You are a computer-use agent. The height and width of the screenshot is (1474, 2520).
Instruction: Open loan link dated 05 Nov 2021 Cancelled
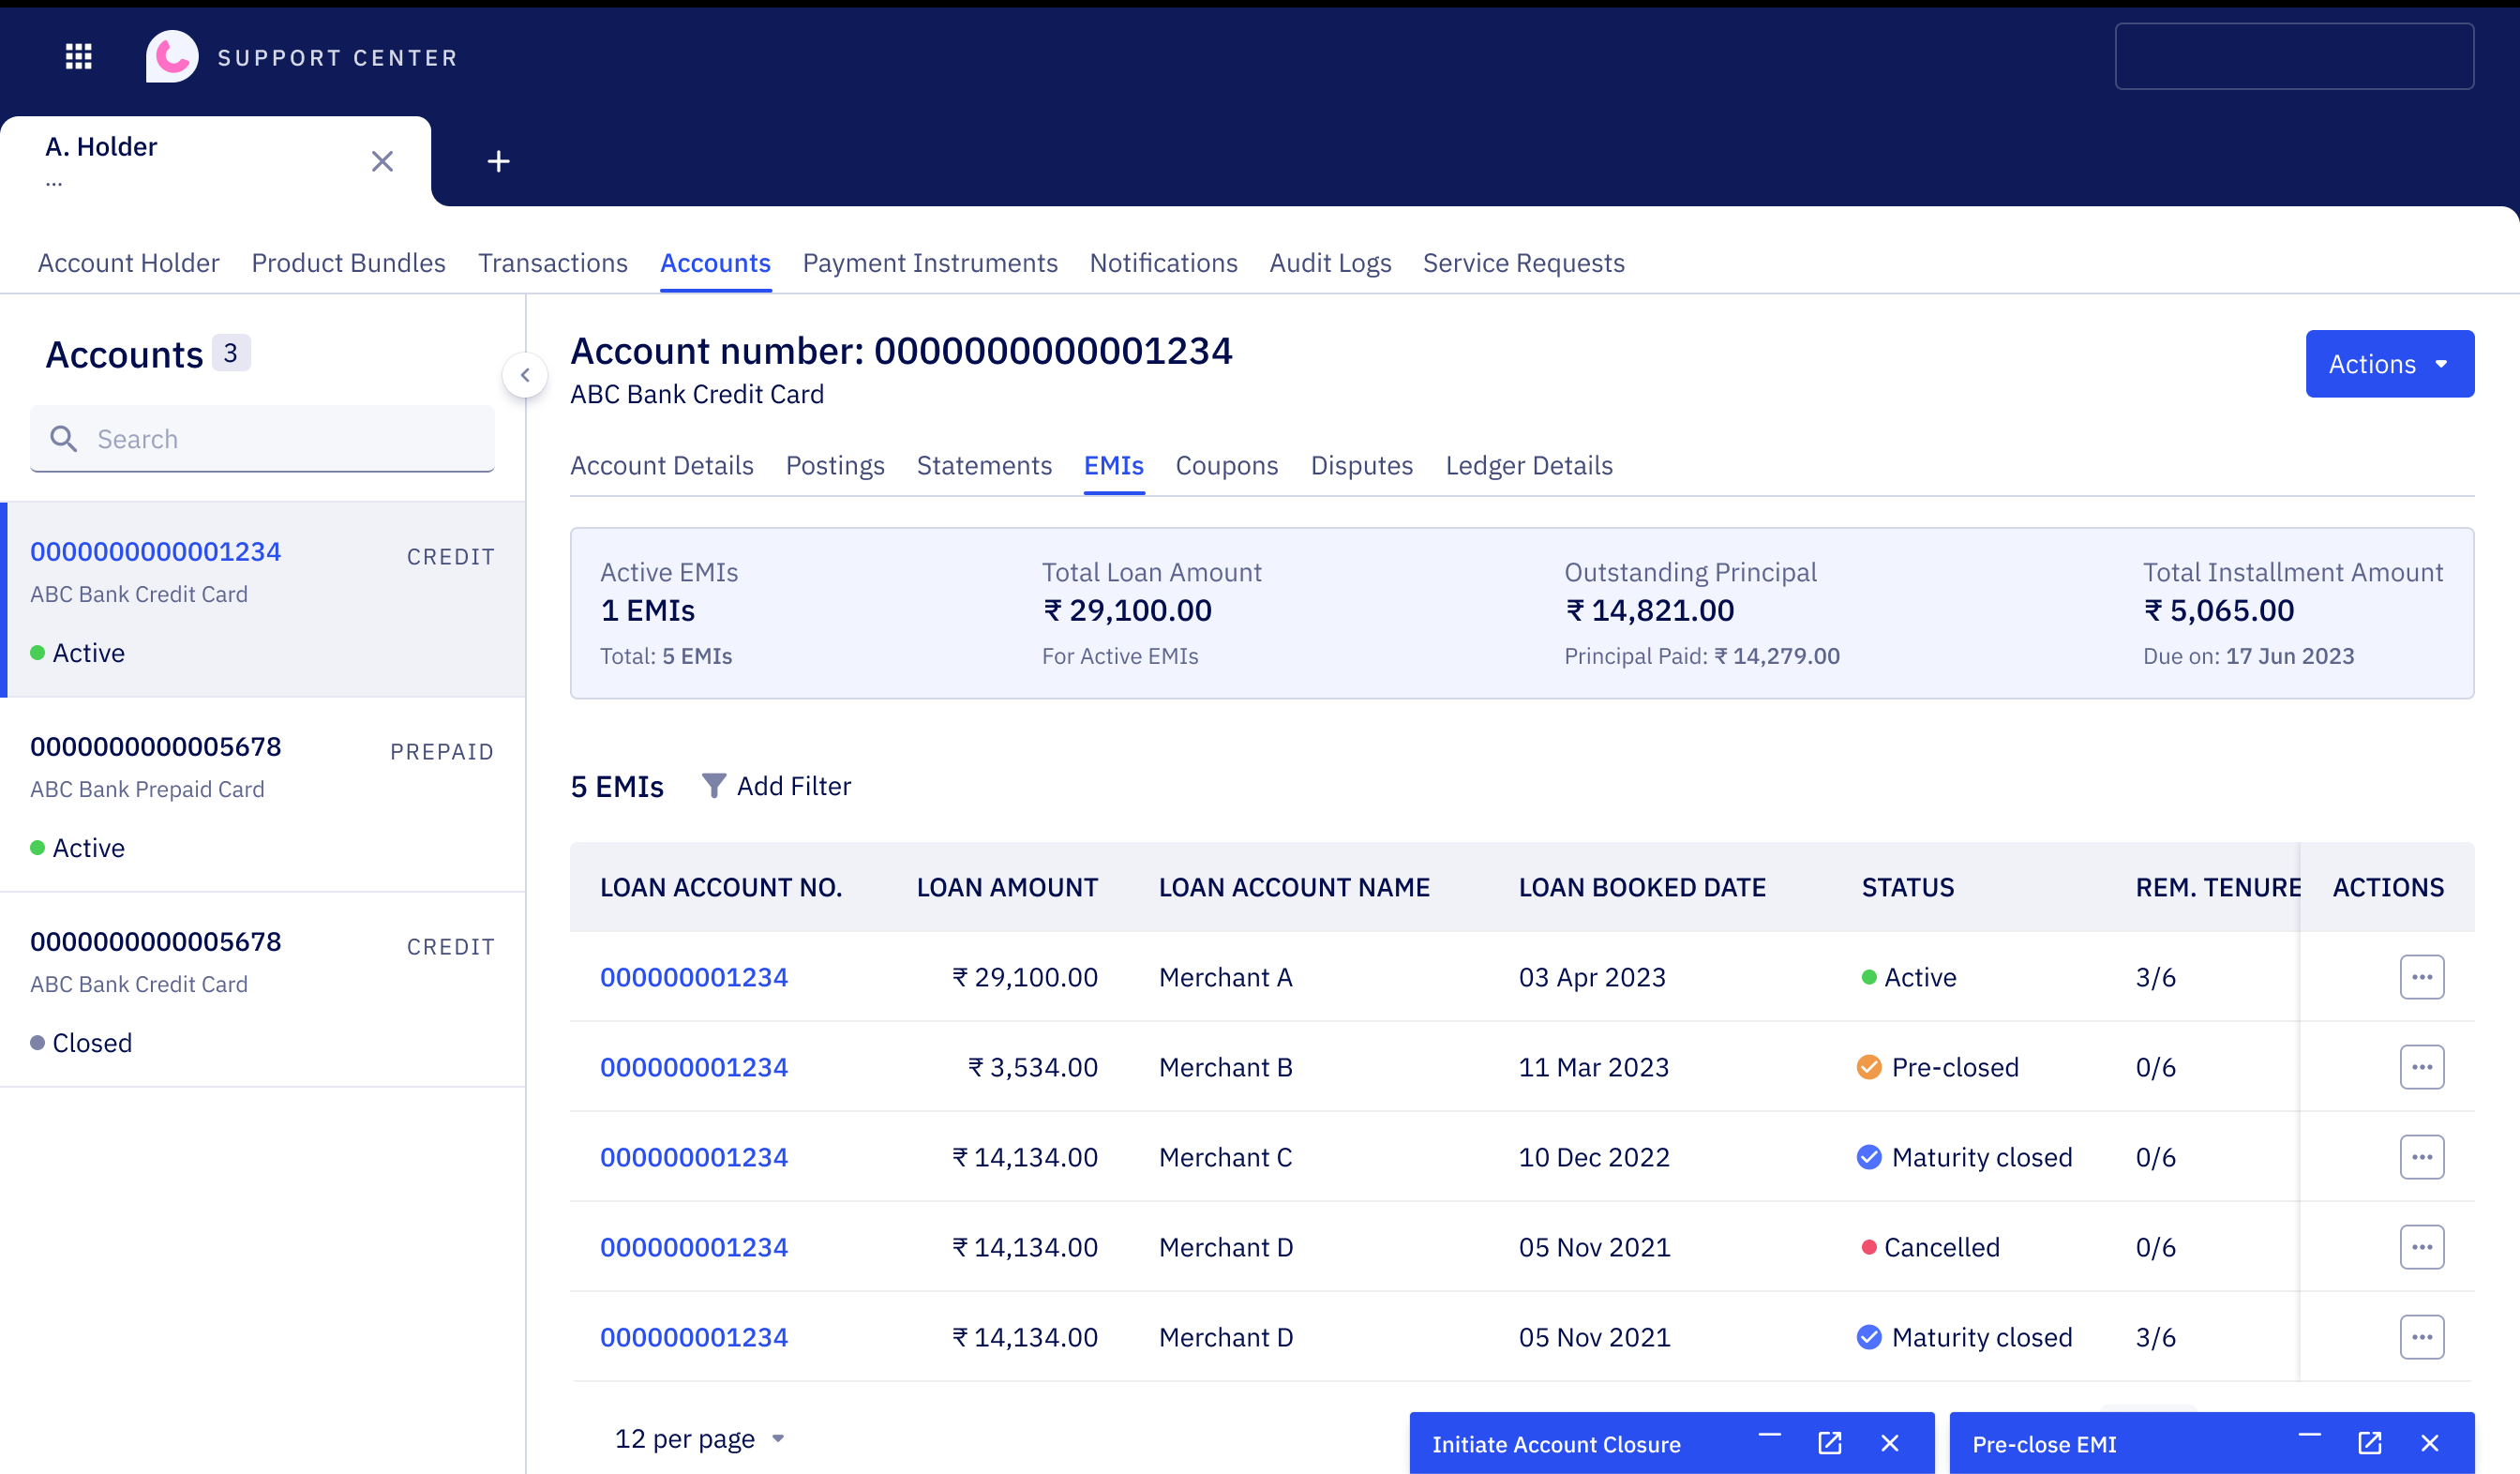(694, 1247)
